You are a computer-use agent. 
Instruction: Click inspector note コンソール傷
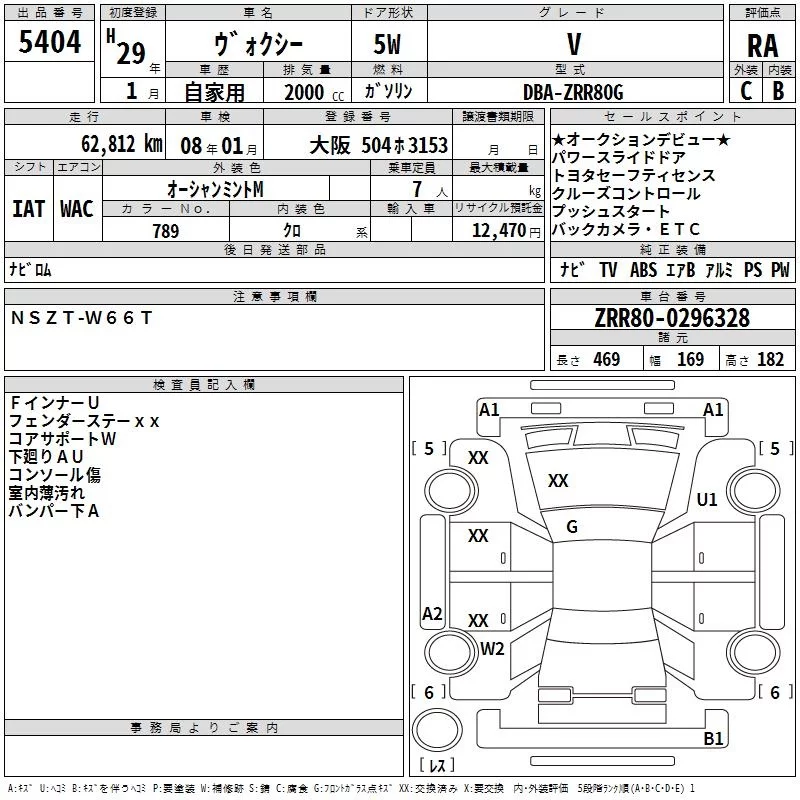point(55,474)
